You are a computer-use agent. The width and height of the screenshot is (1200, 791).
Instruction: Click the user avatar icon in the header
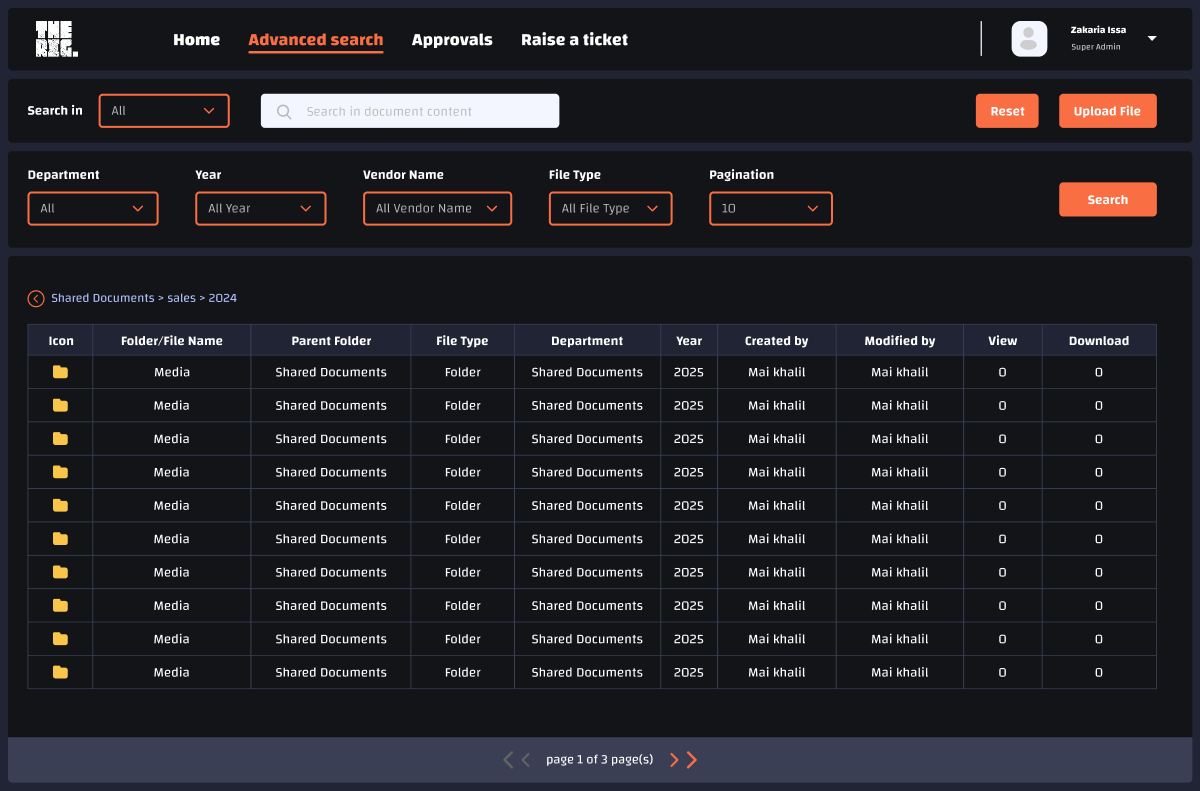tap(1029, 38)
